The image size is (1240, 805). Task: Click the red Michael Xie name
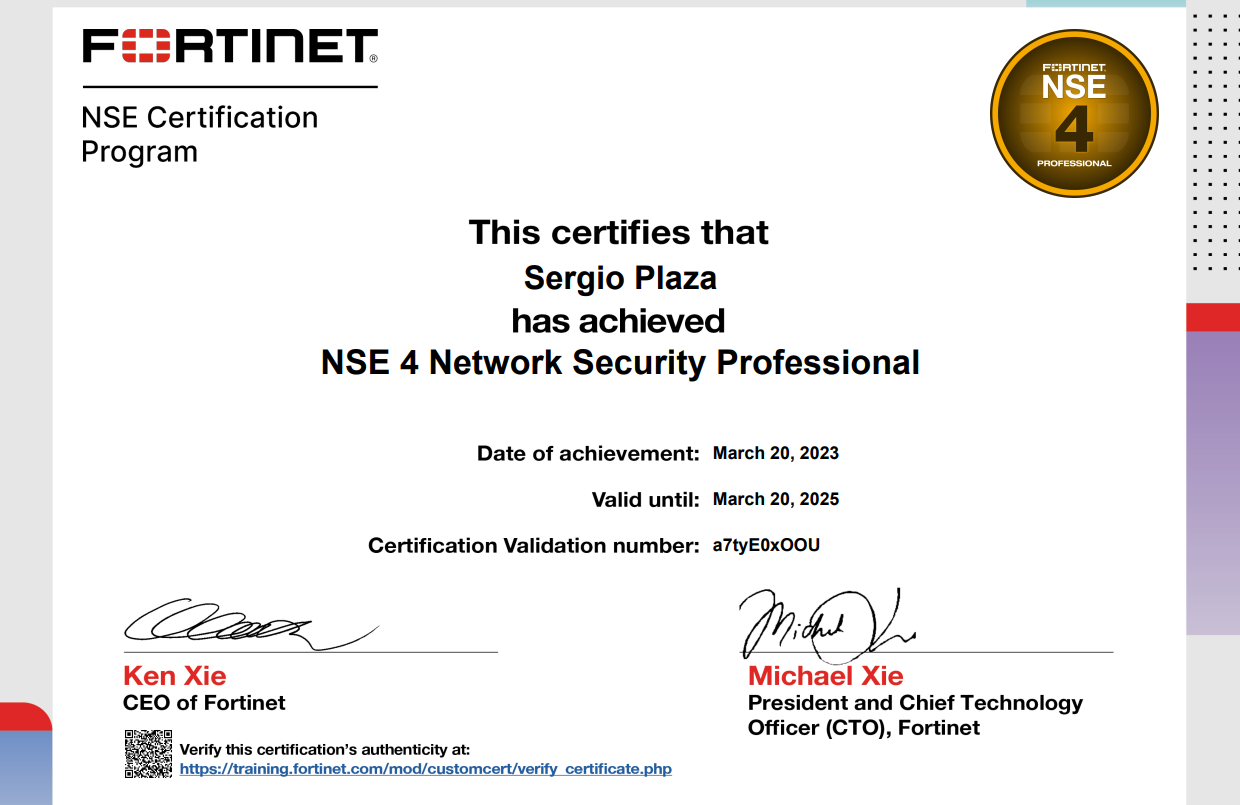[x=825, y=676]
